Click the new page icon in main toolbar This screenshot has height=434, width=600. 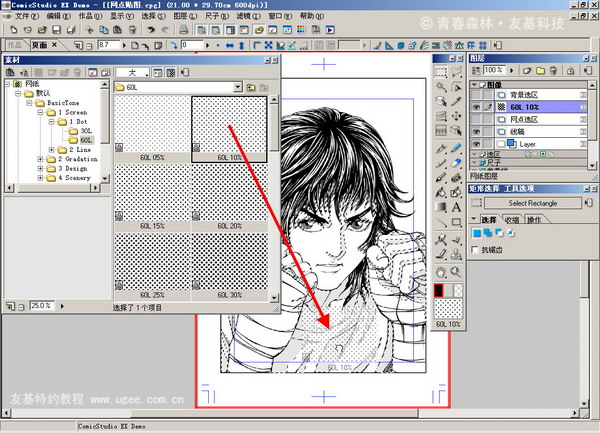[x=13, y=29]
